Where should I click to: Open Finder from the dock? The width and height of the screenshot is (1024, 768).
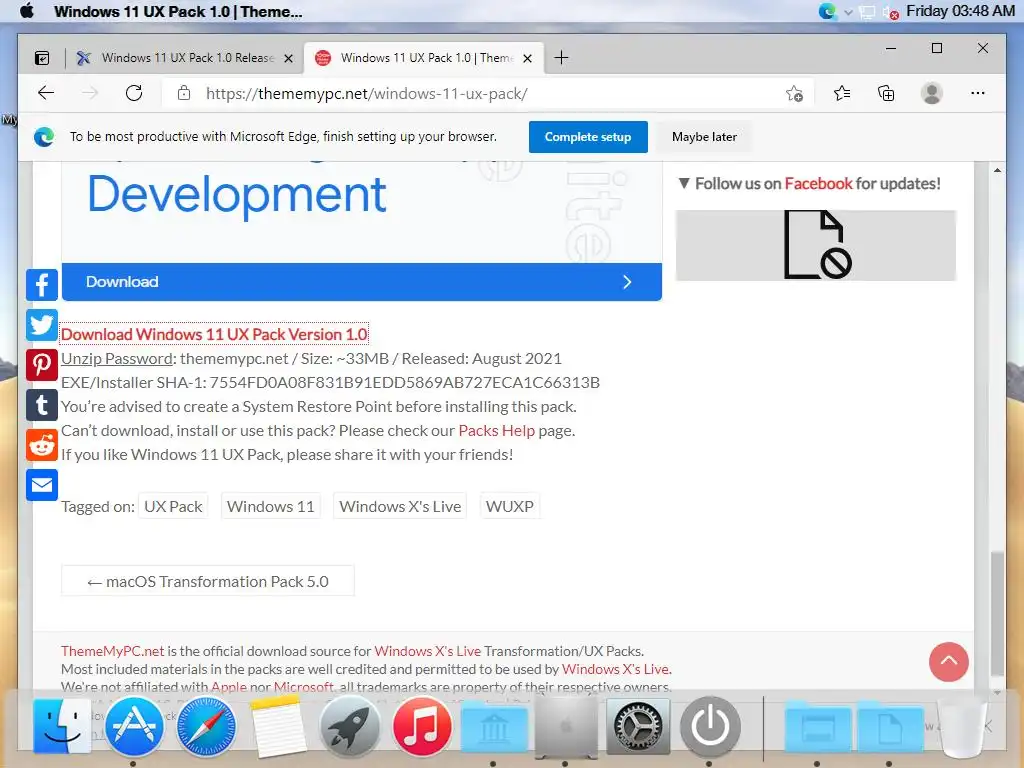click(61, 728)
